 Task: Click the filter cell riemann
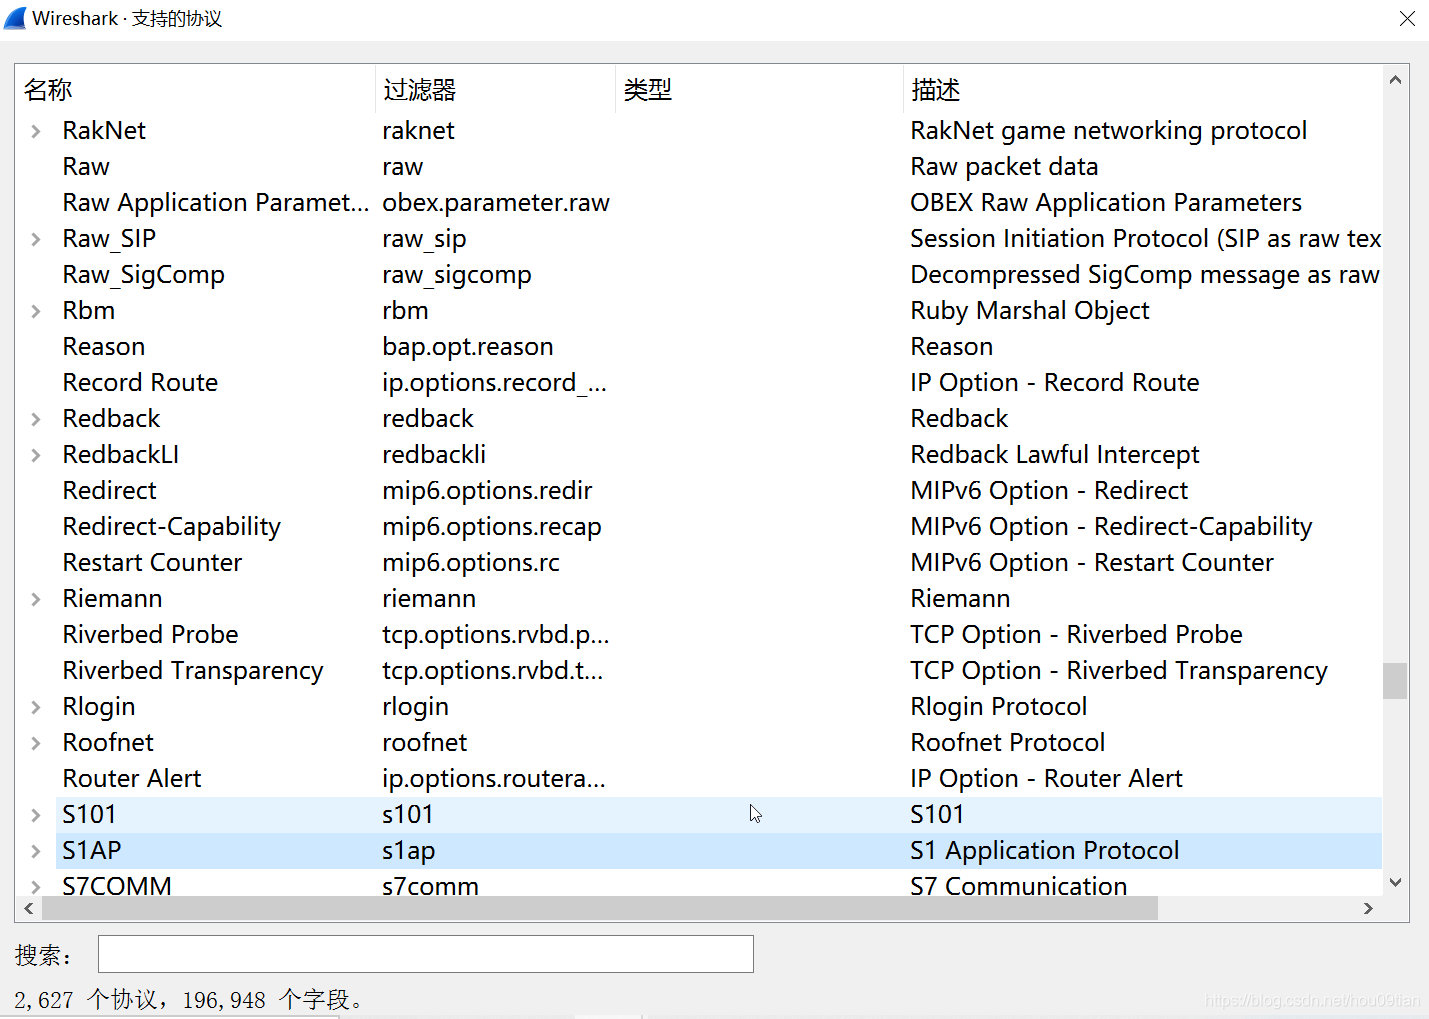pos(429,599)
